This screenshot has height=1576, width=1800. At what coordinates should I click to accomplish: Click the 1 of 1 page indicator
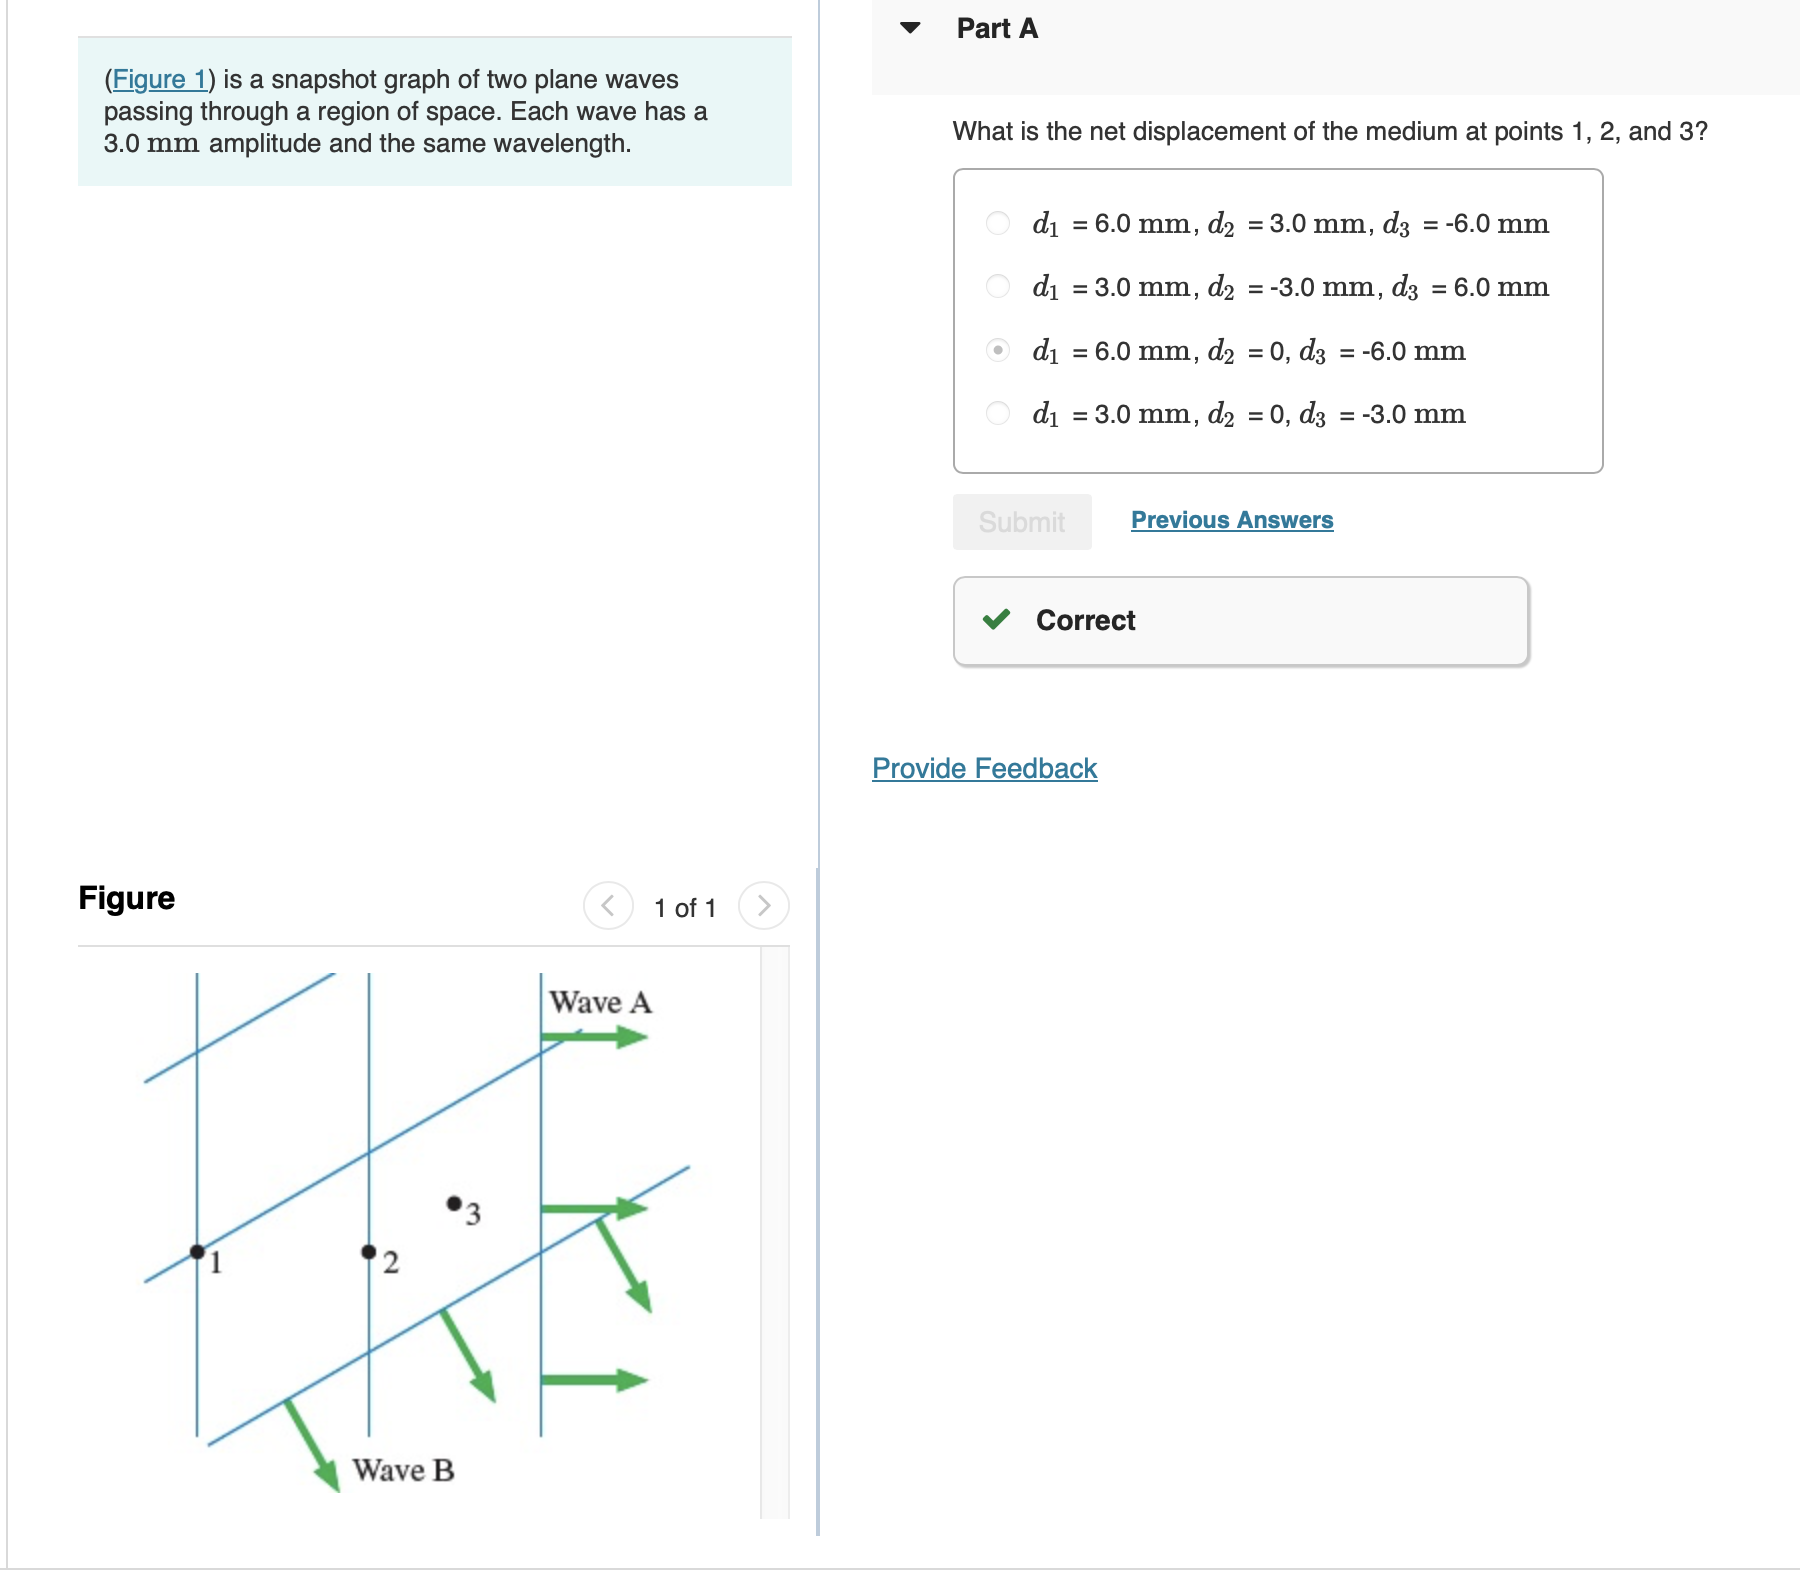click(x=685, y=907)
